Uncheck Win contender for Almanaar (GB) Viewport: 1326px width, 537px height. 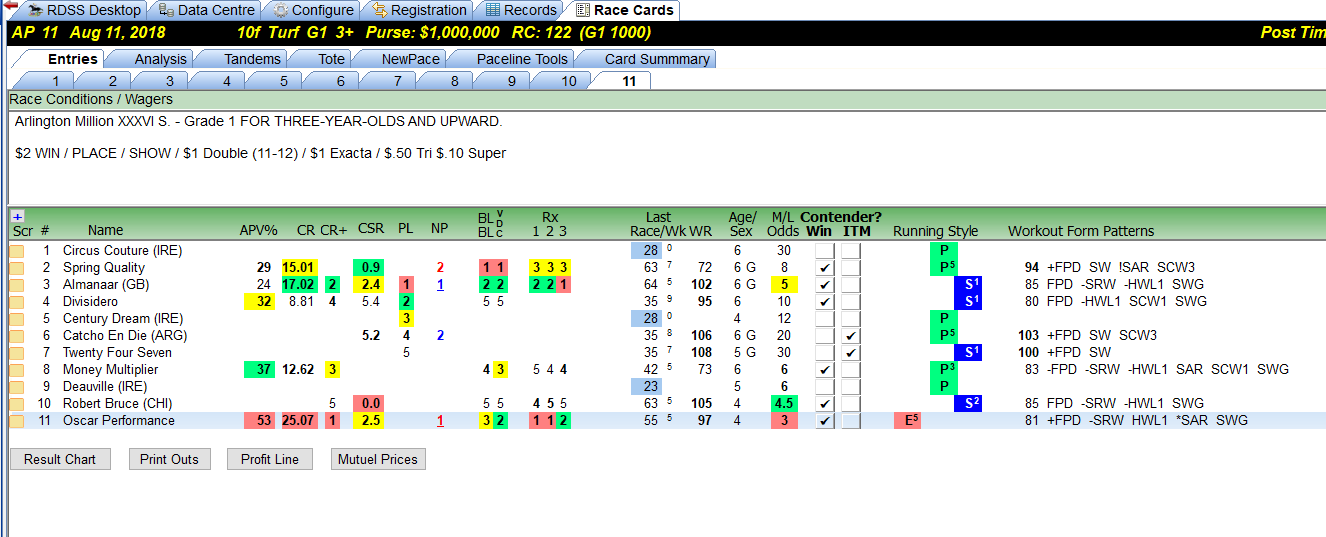pos(824,285)
